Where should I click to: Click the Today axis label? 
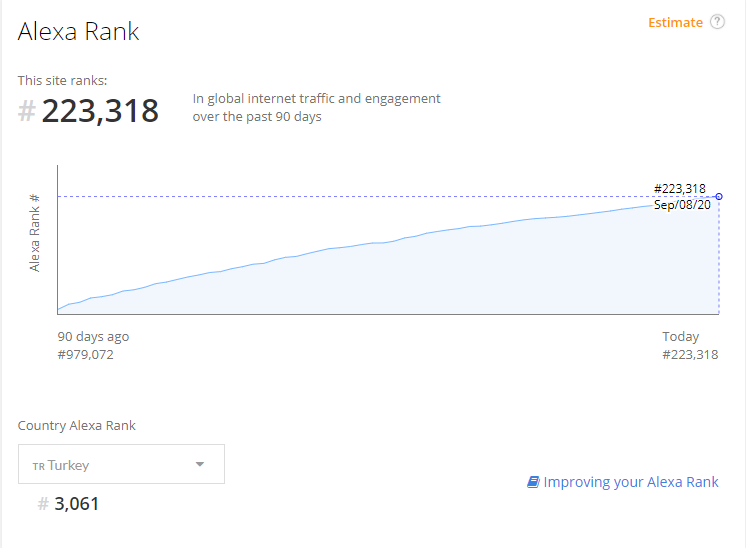pyautogui.click(x=680, y=337)
